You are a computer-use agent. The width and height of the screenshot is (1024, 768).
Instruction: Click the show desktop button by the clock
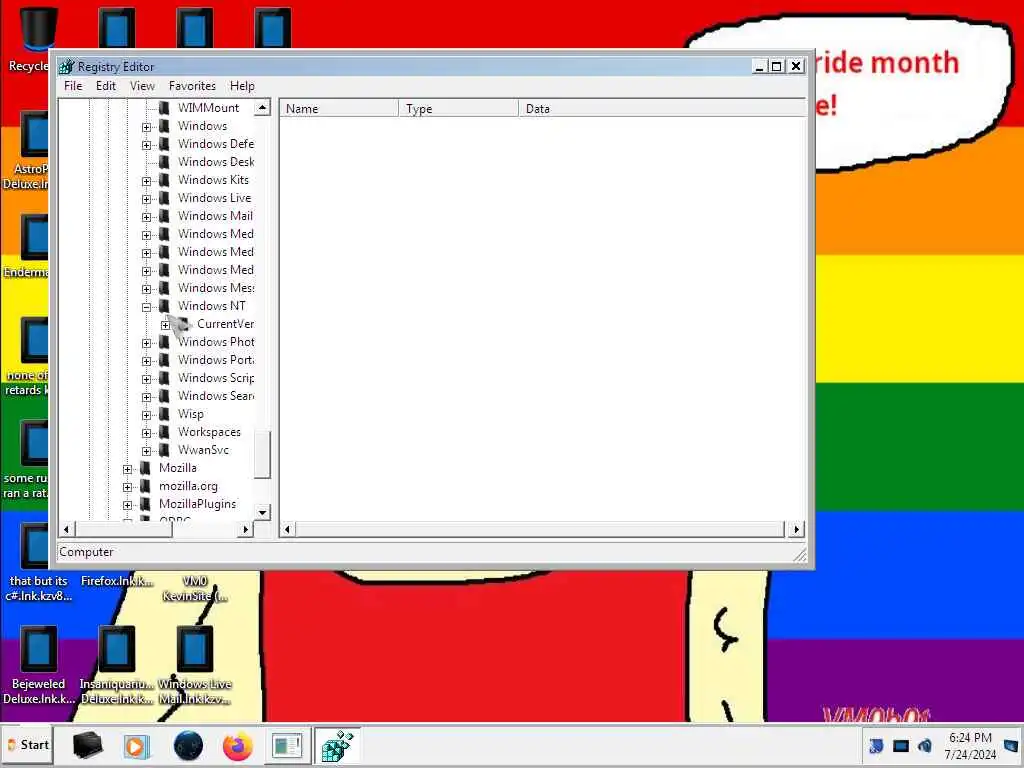coord(1012,745)
